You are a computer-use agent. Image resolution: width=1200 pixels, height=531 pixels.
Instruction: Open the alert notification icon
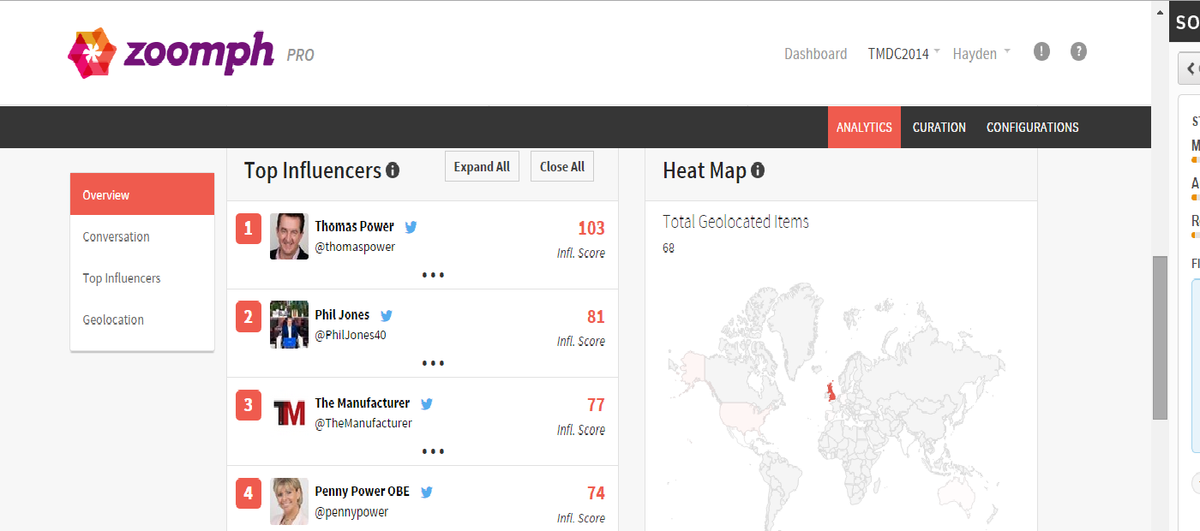click(1041, 52)
